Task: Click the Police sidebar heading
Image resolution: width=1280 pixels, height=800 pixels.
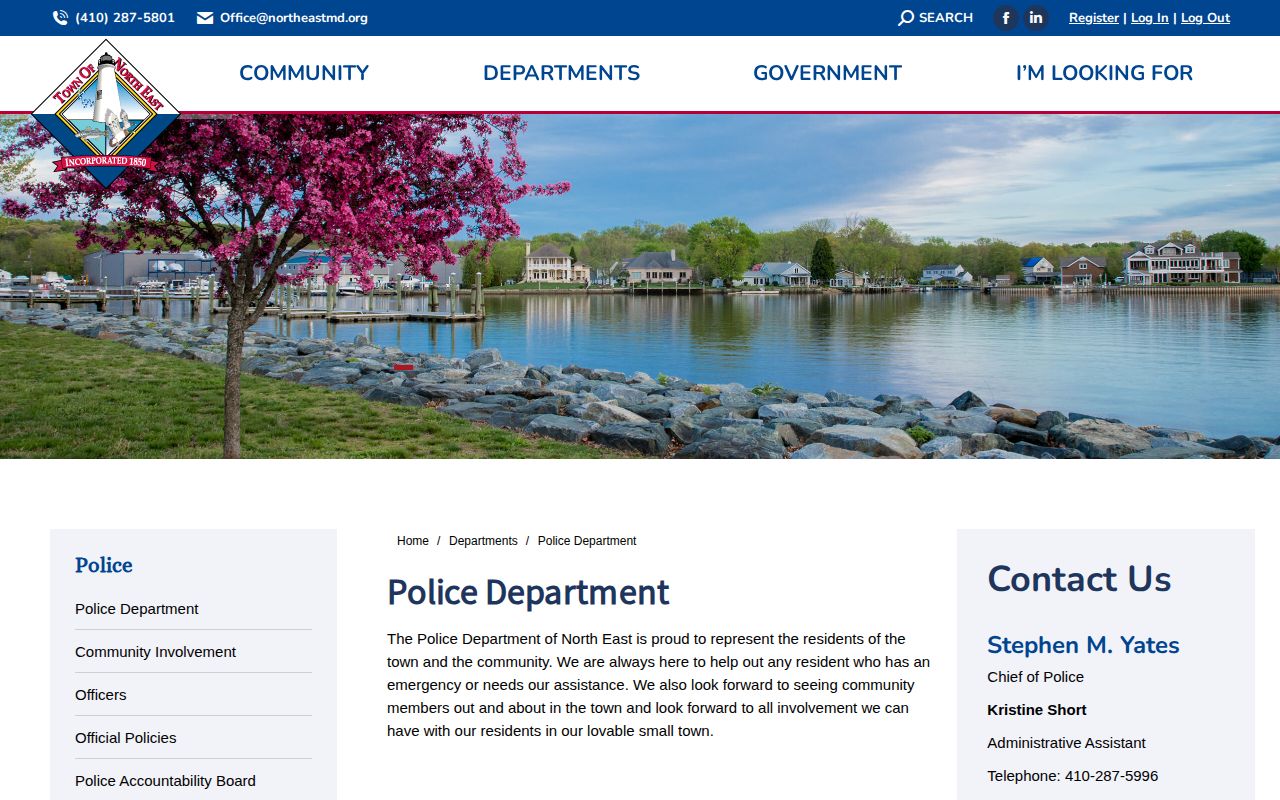Action: tap(104, 565)
